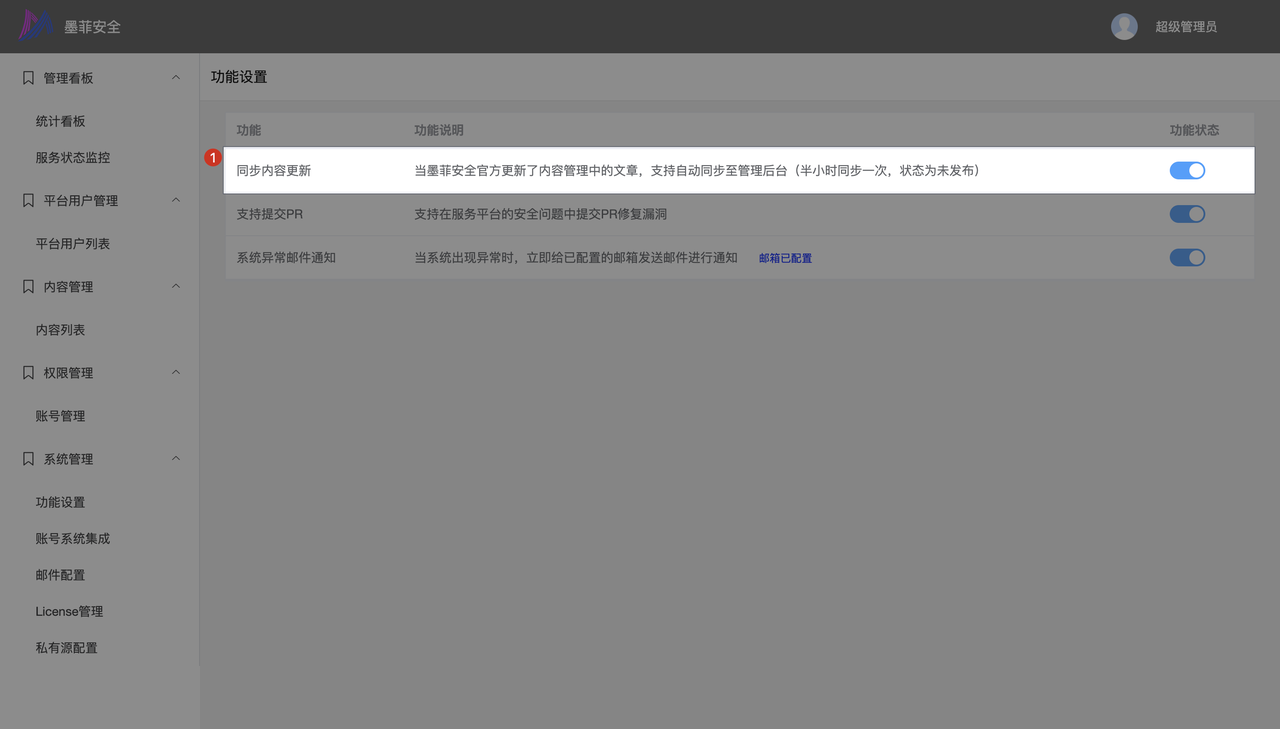The height and width of the screenshot is (729, 1280).
Task: Click the bookmark icon beside 平台用户管理
Action: point(28,201)
